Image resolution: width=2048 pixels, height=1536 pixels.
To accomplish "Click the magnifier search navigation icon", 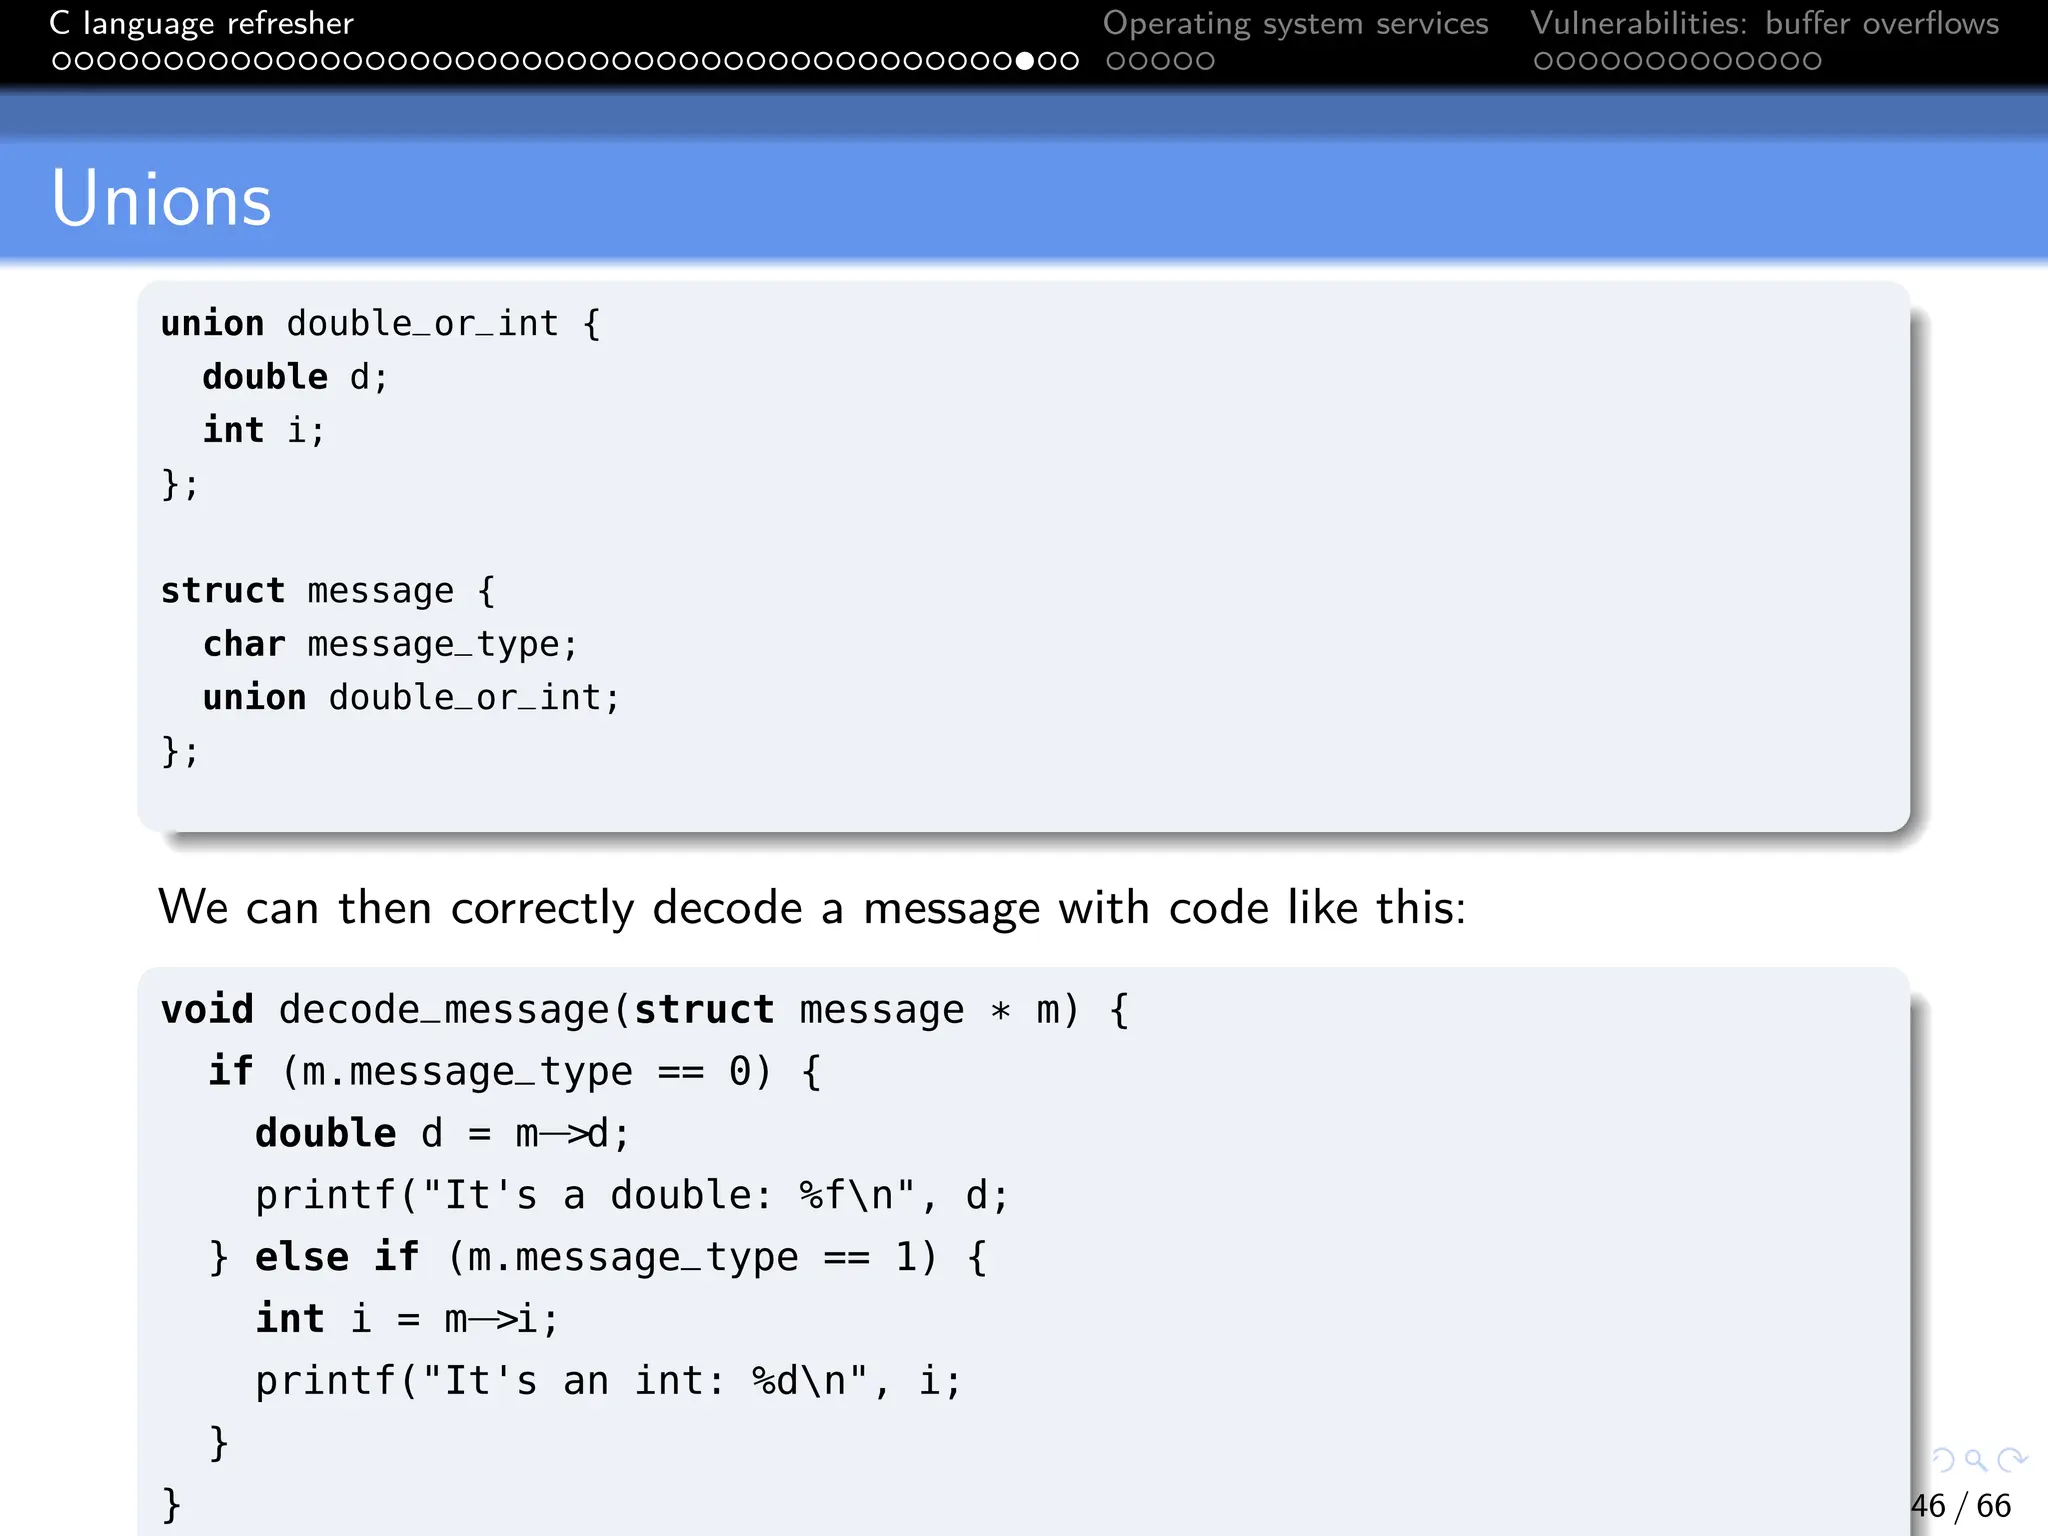I will point(1976,1461).
